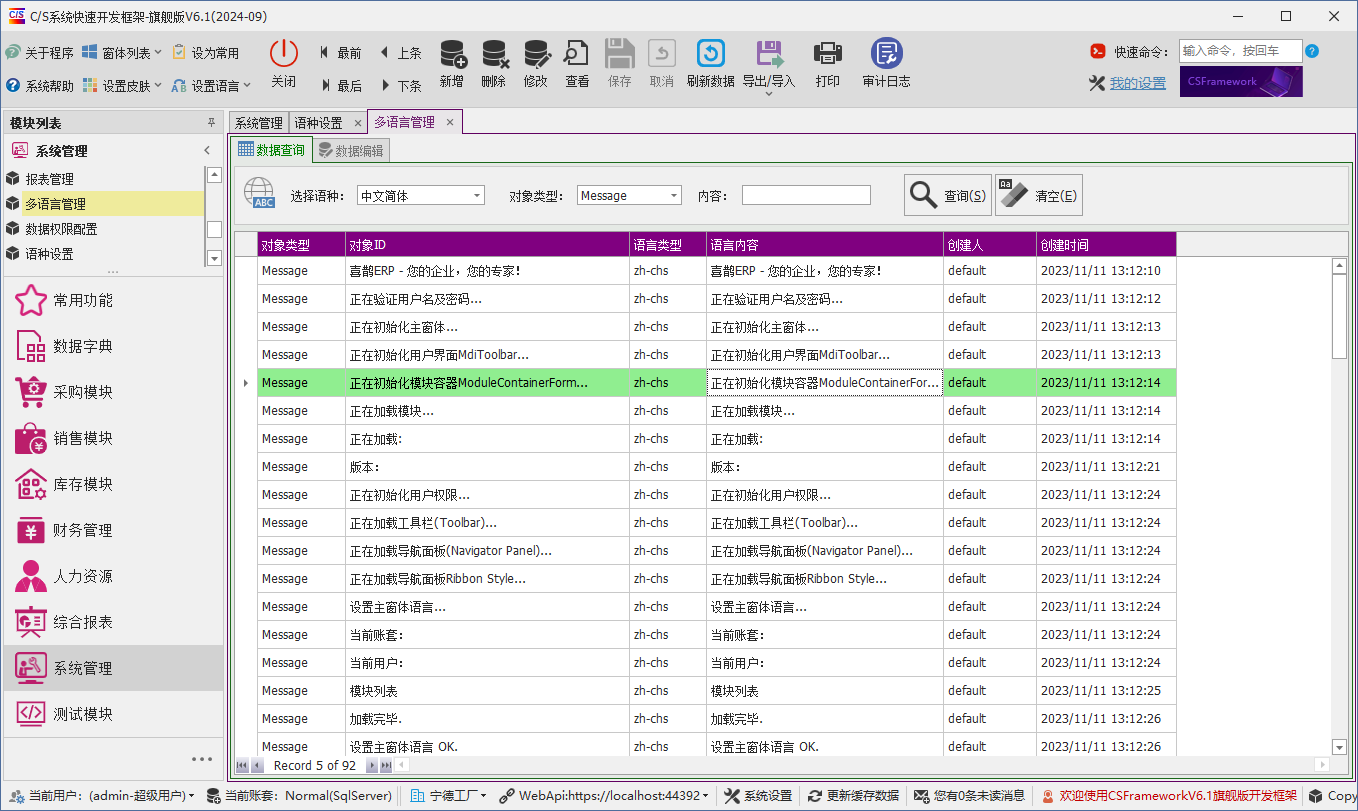This screenshot has width=1358, height=811.
Task: Click next record arrow in grid navigator
Action: coord(372,765)
